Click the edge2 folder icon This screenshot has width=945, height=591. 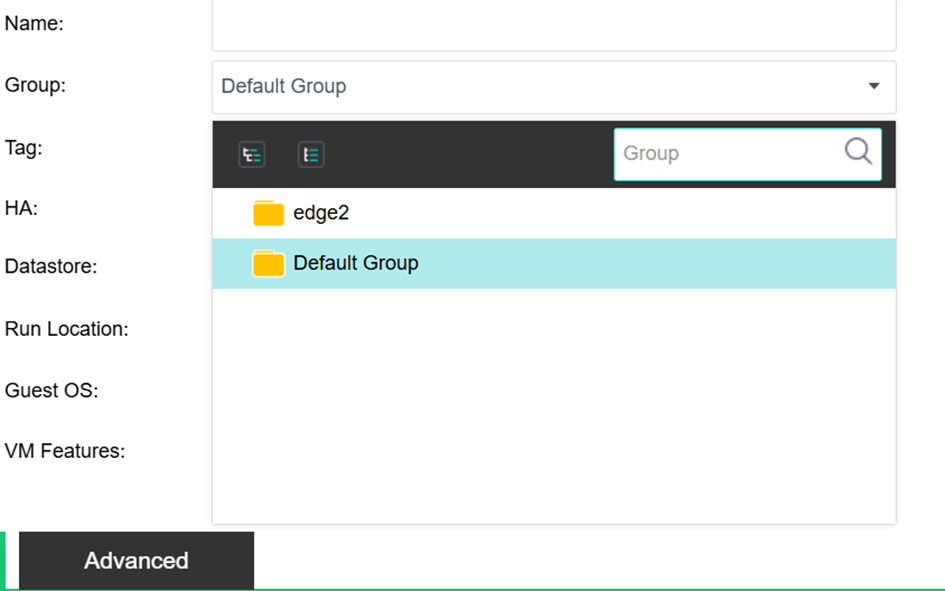268,213
